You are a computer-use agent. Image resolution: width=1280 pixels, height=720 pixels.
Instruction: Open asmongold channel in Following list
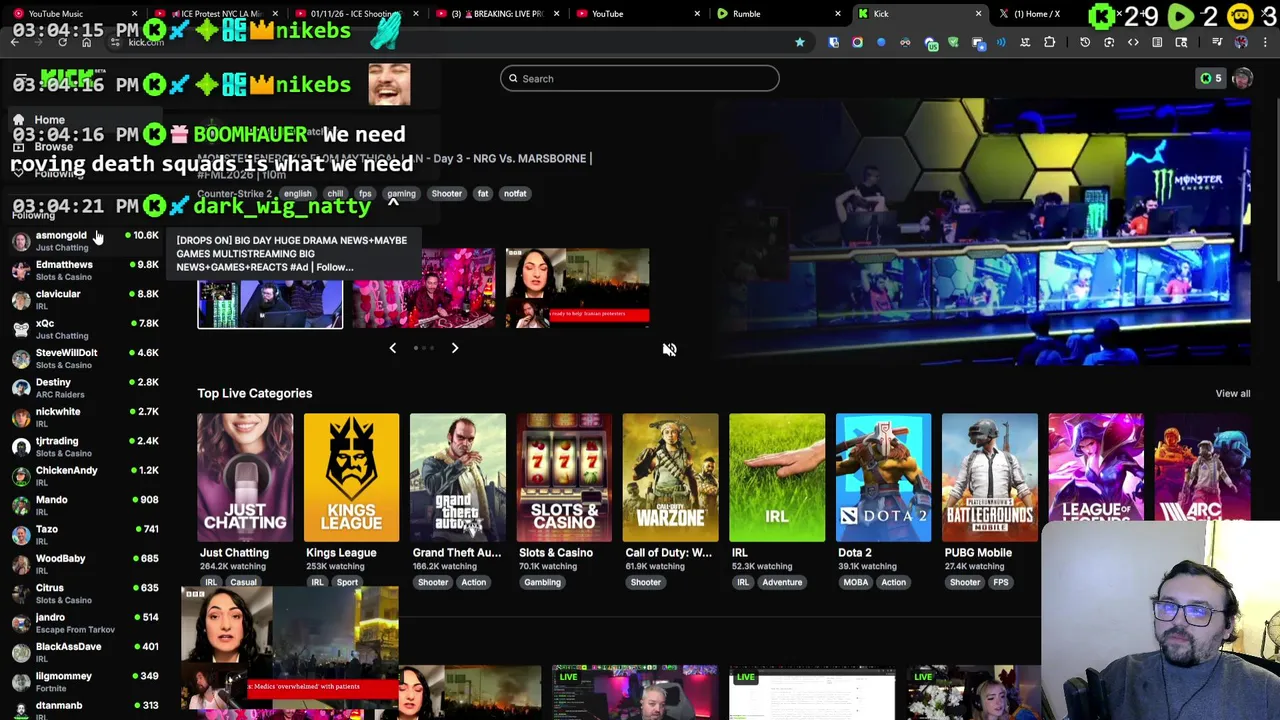pos(85,241)
